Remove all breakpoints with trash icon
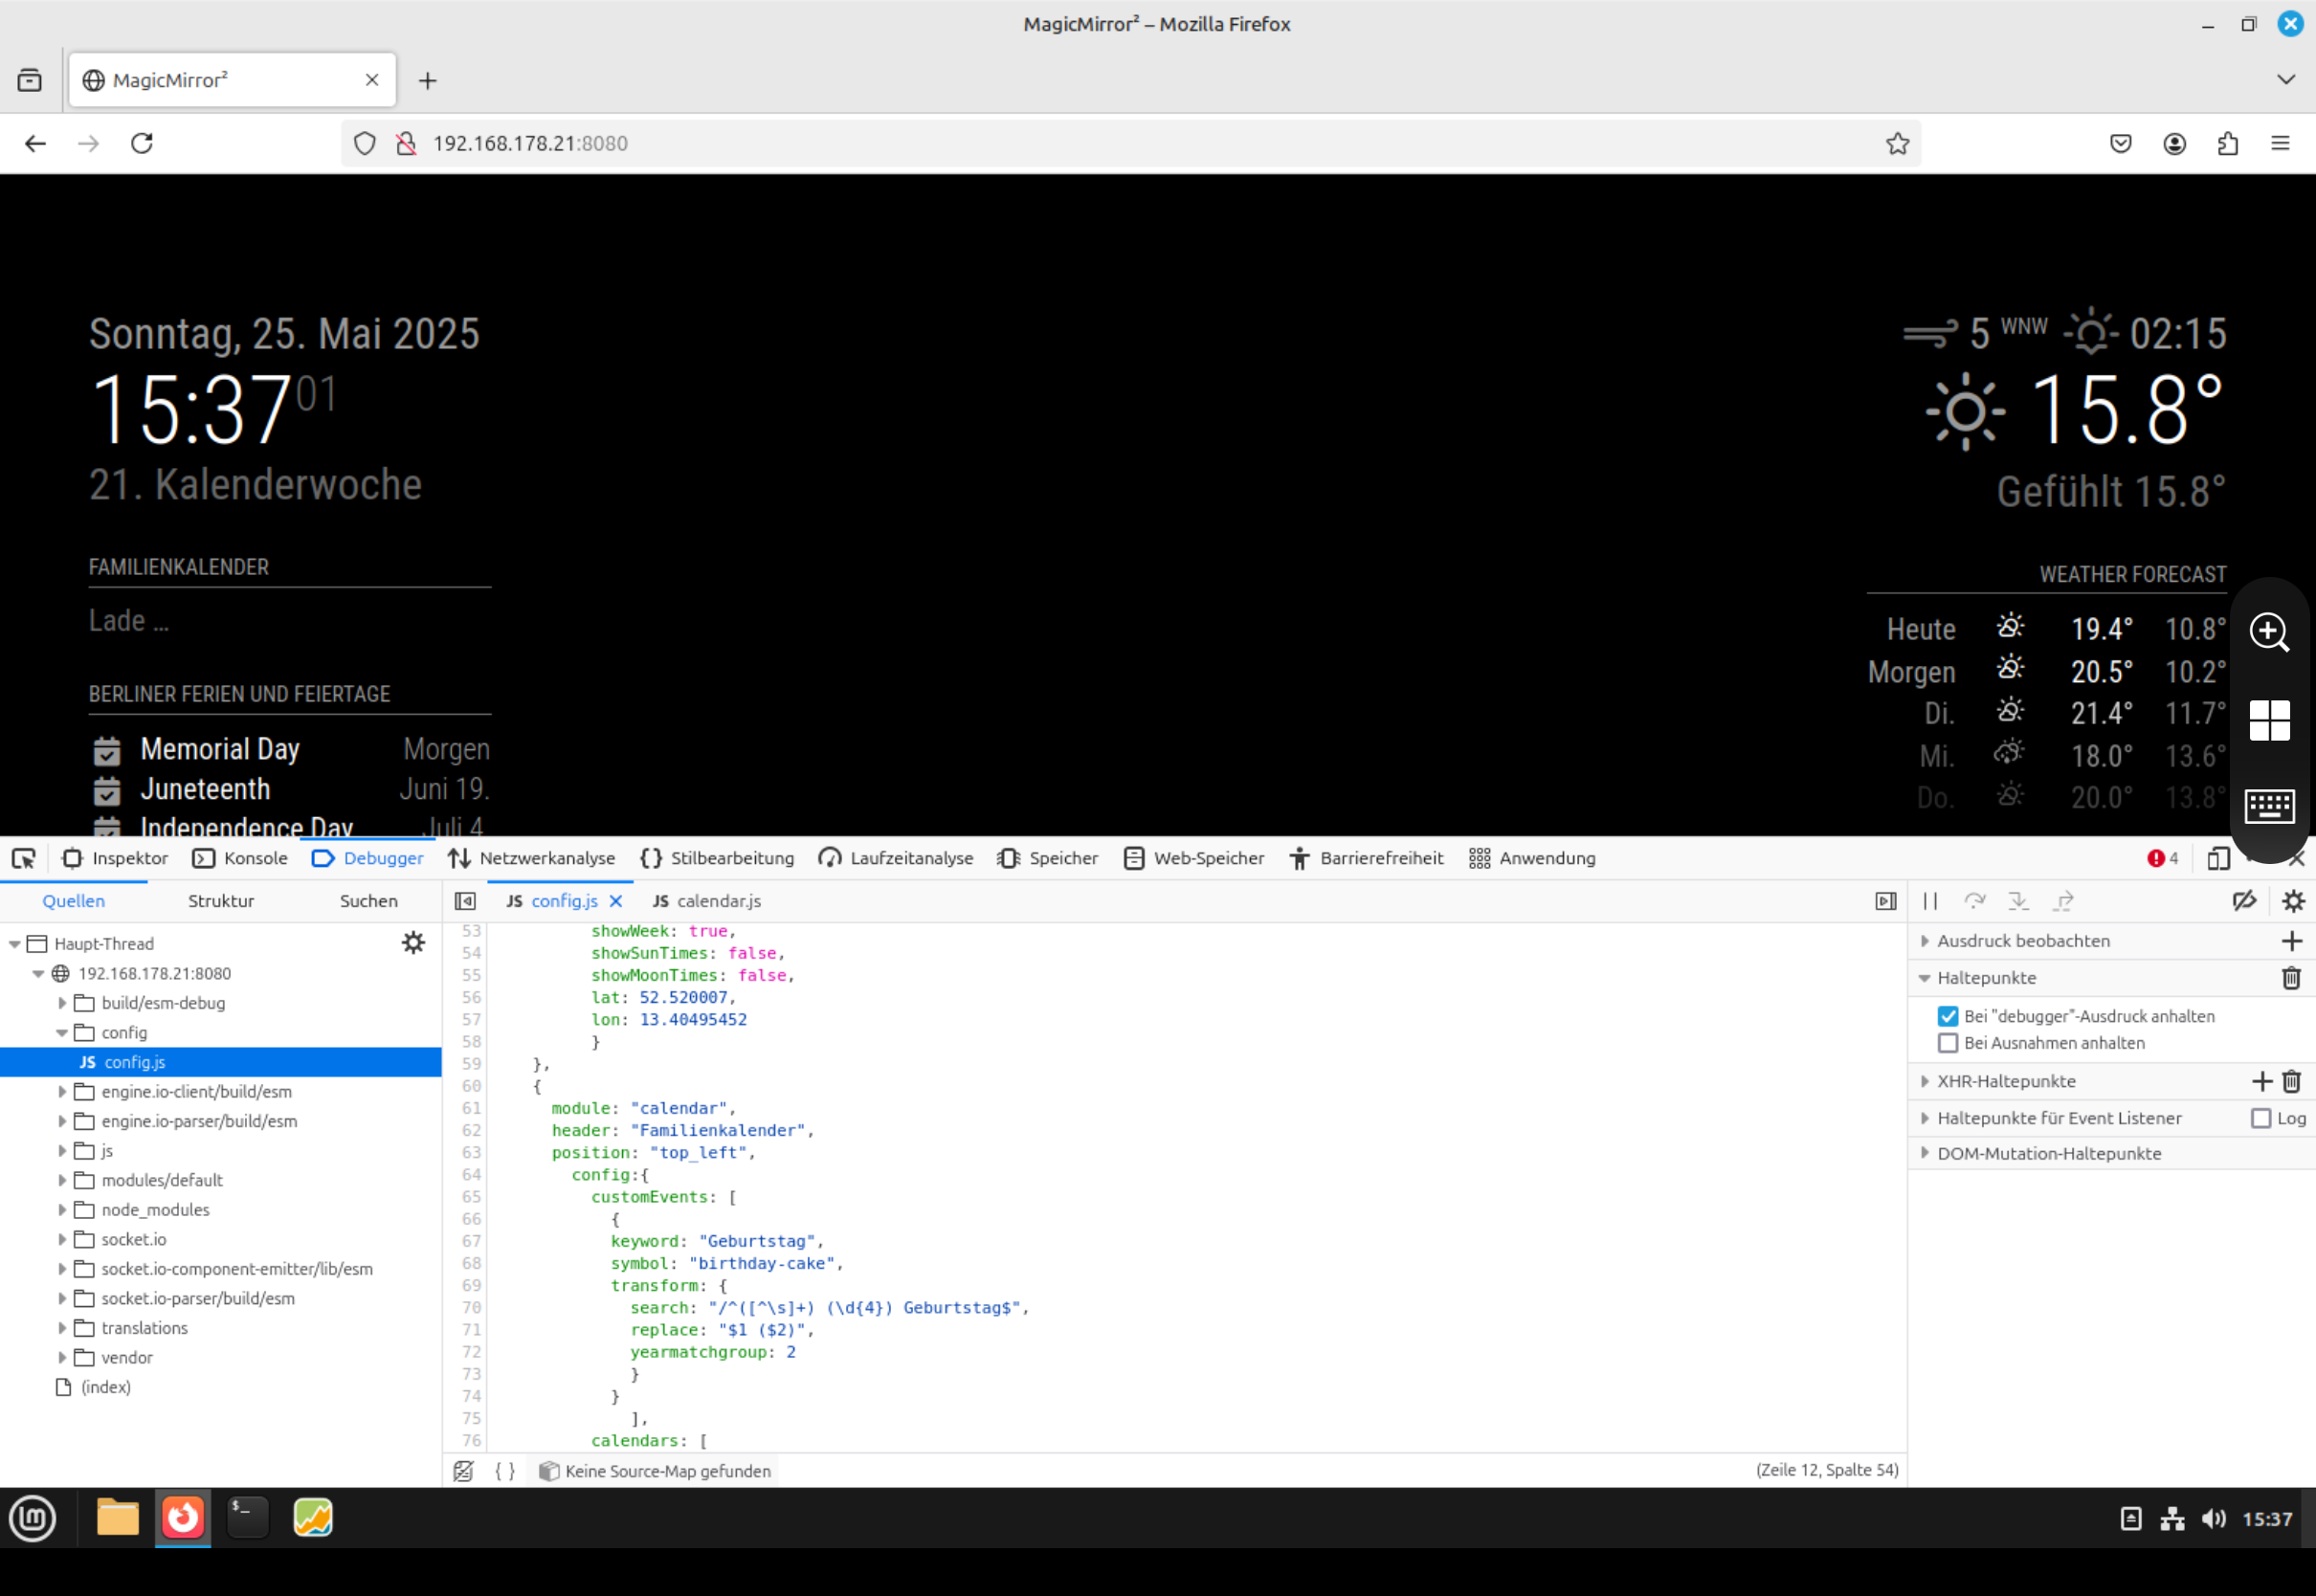The height and width of the screenshot is (1596, 2316). (2291, 978)
